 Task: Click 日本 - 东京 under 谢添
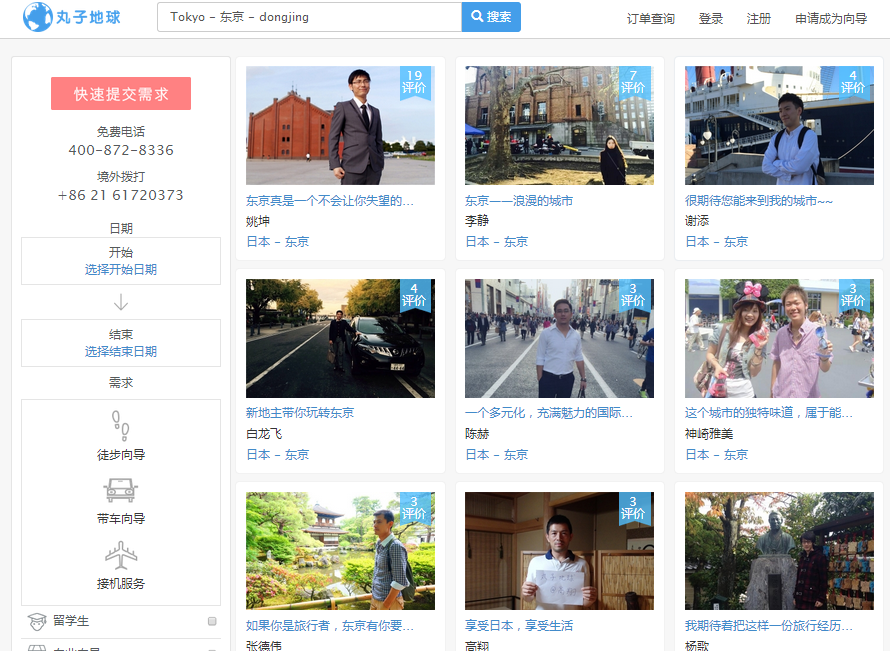716,242
